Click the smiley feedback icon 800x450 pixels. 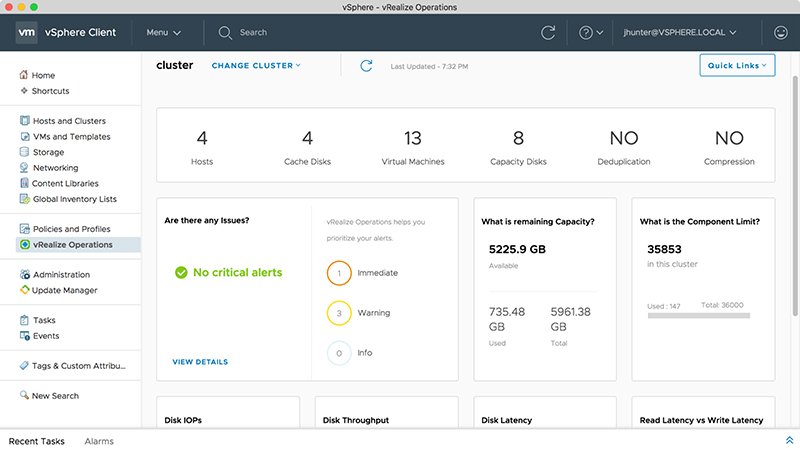click(x=781, y=32)
